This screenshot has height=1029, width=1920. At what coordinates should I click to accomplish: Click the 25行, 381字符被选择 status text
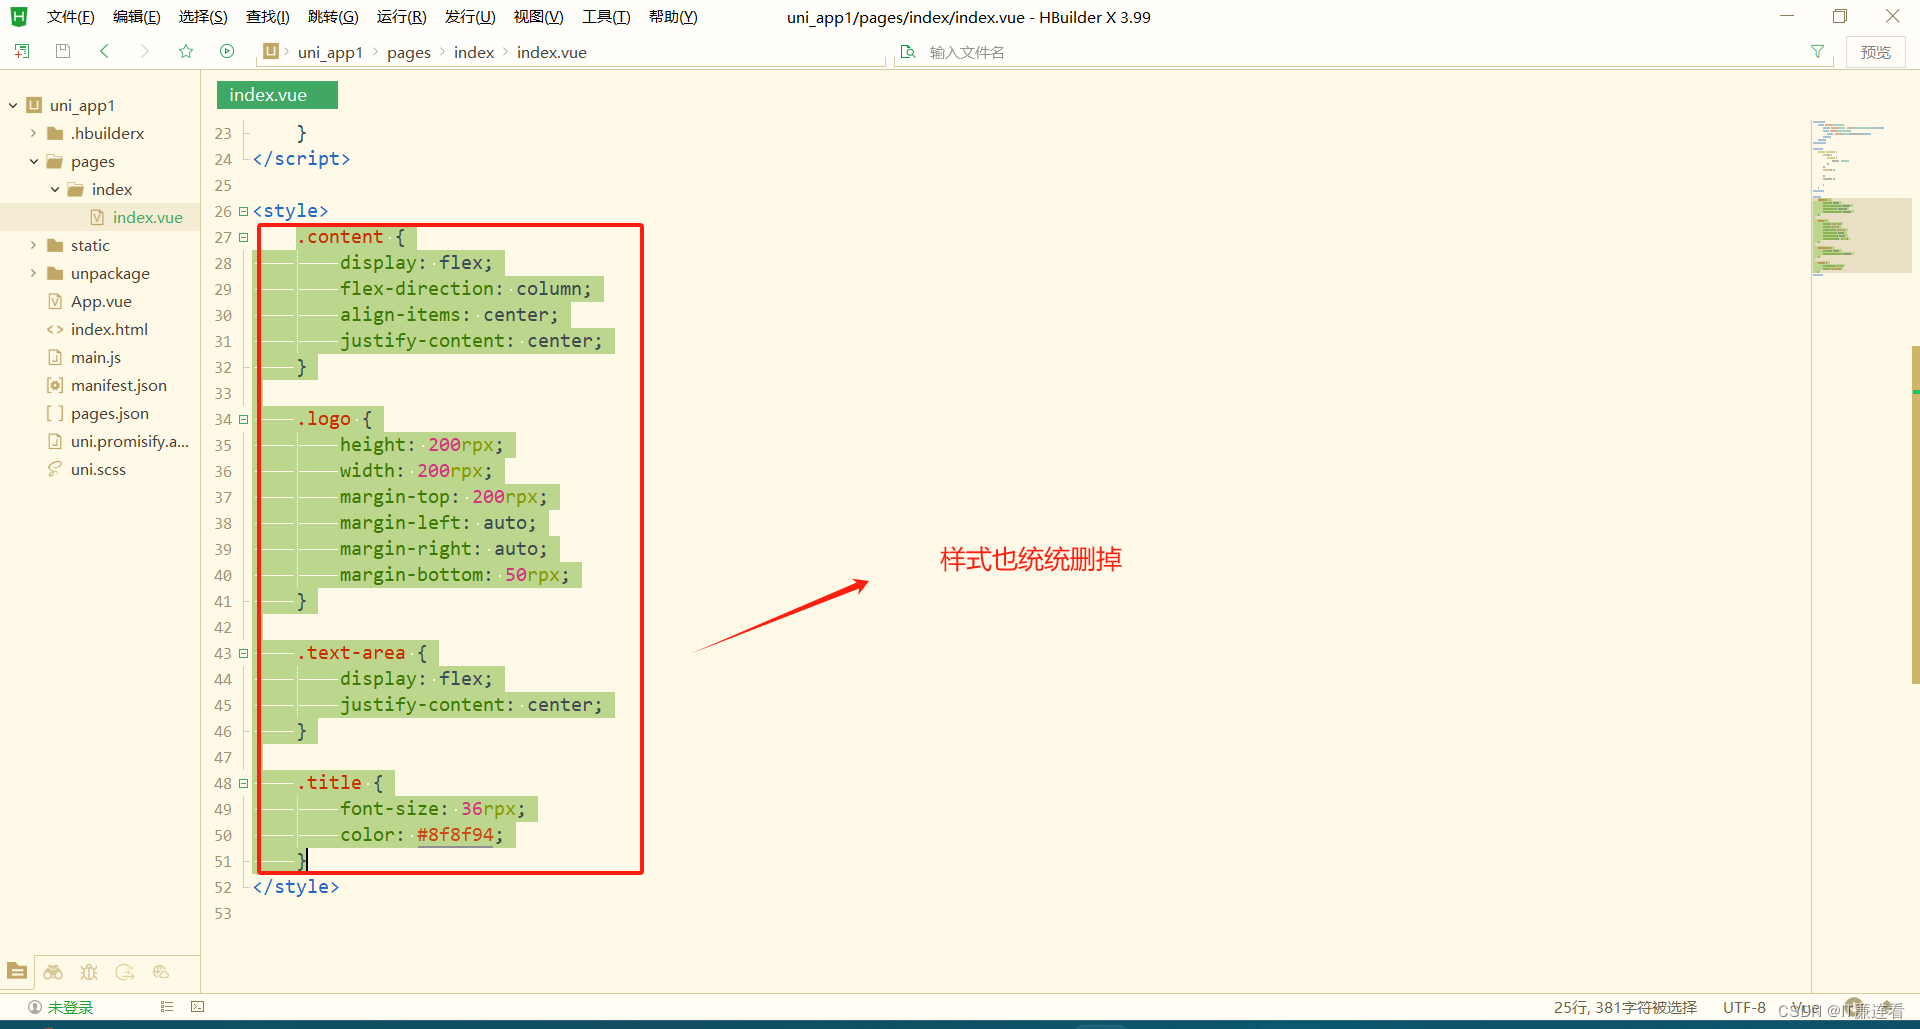(1625, 1007)
